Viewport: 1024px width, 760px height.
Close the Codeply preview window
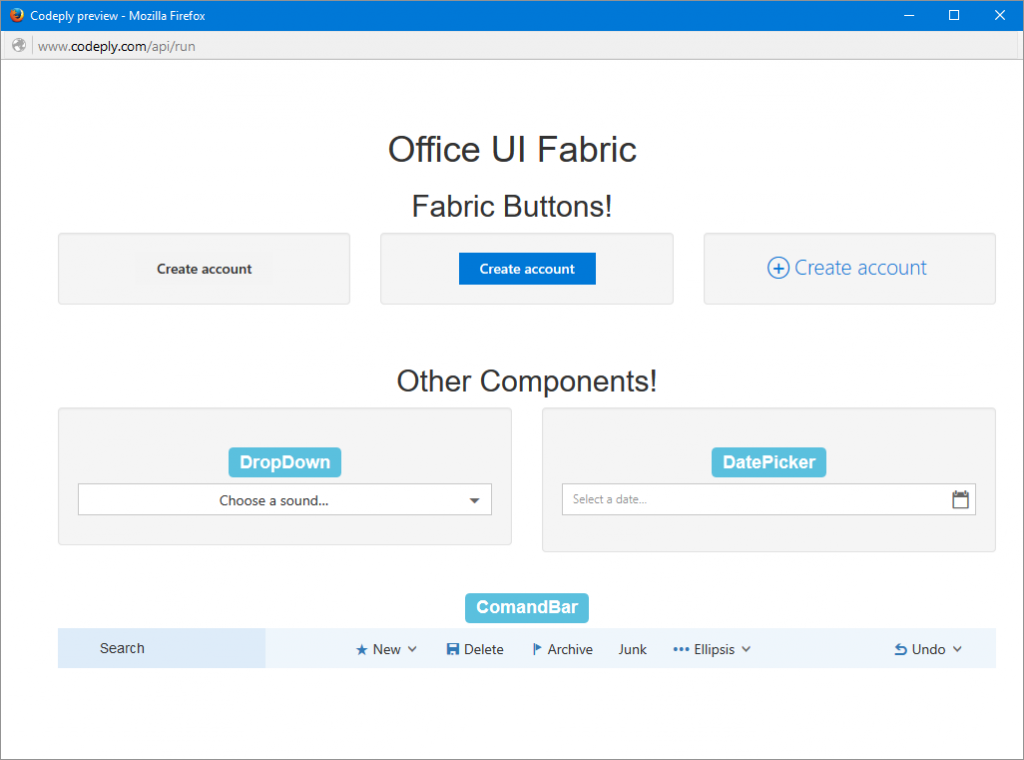point(1000,15)
